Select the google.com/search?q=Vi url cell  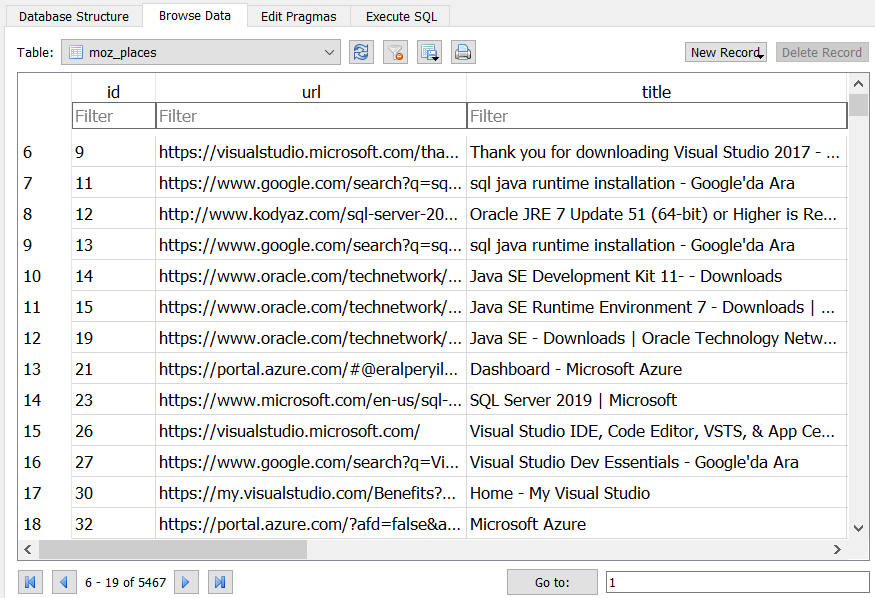click(311, 462)
